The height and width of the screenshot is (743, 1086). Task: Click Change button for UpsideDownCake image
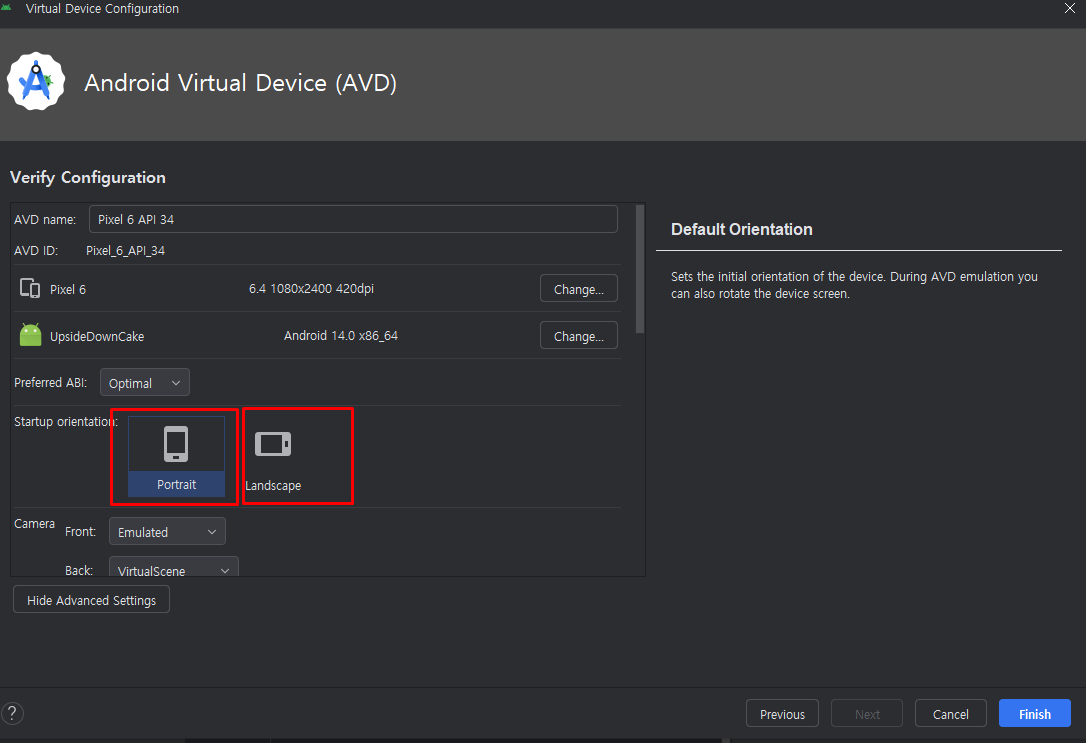[578, 336]
